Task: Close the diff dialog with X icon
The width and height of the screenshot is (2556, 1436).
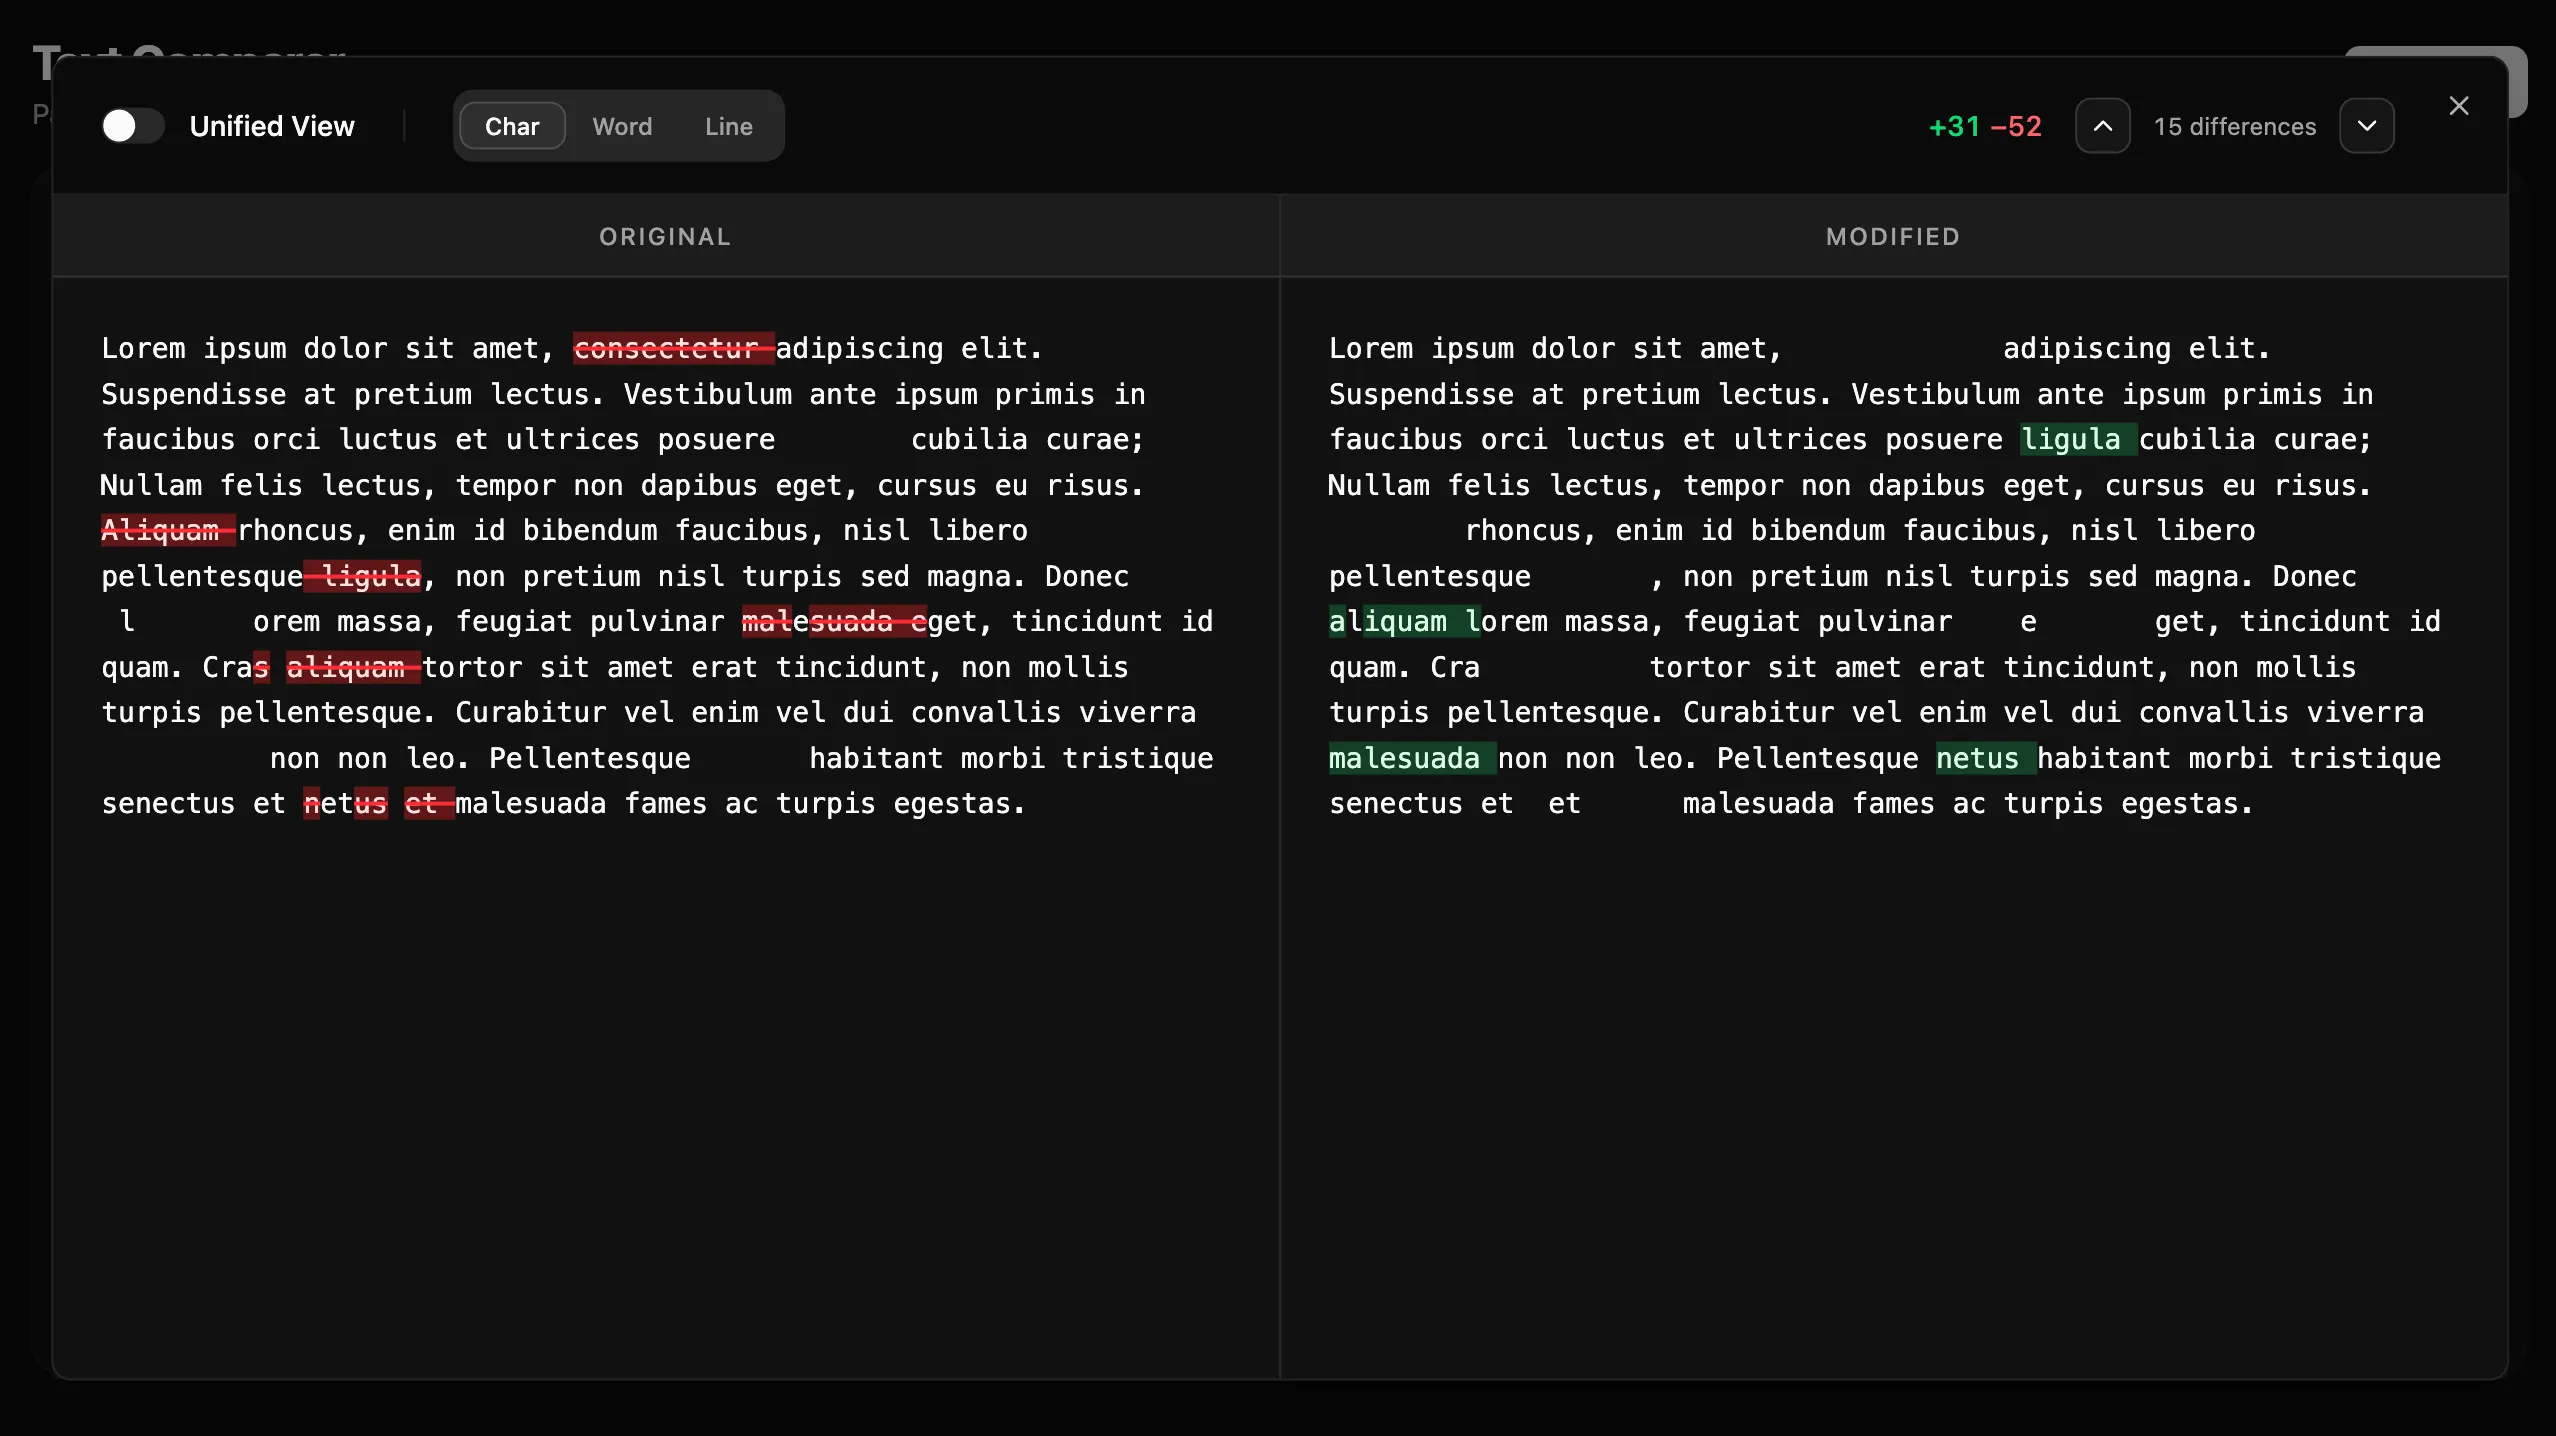Action: [x=2459, y=106]
